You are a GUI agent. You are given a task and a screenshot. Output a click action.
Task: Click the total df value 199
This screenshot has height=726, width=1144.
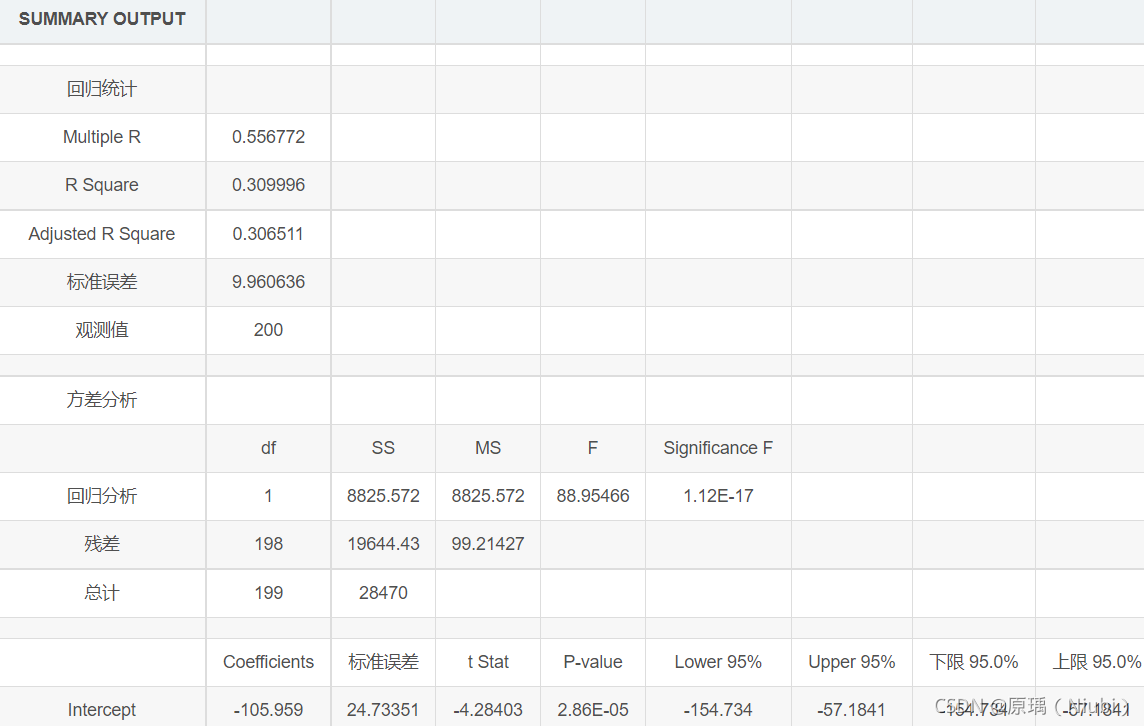click(x=268, y=593)
